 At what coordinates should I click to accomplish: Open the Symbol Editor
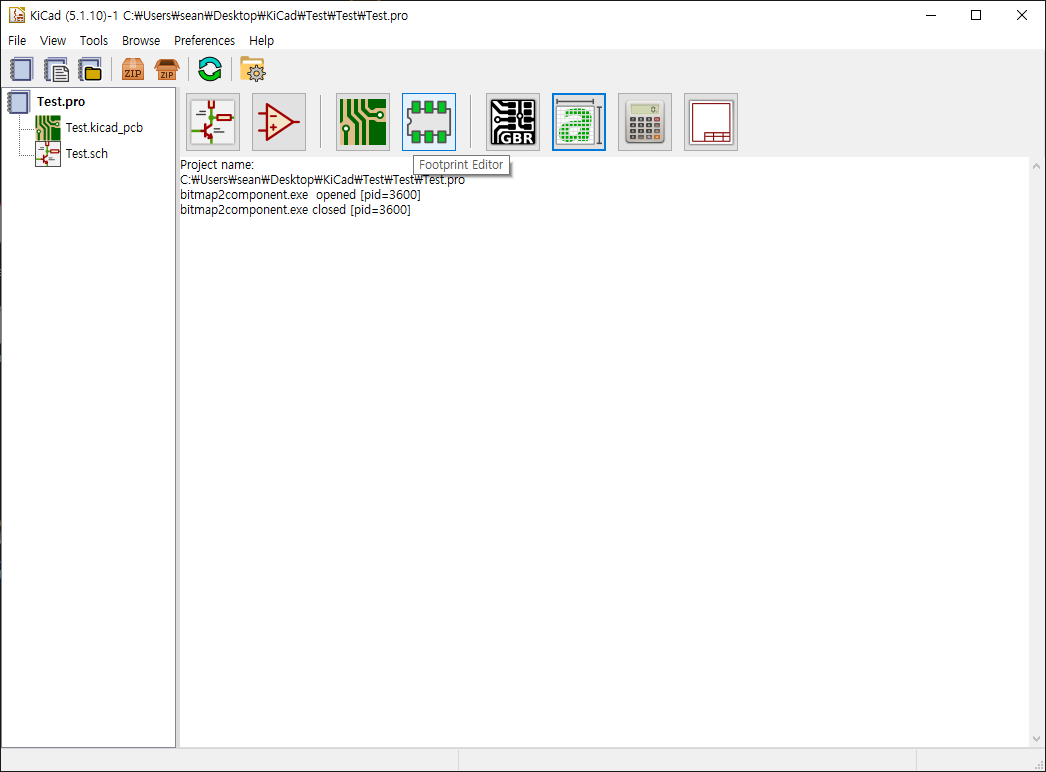279,122
